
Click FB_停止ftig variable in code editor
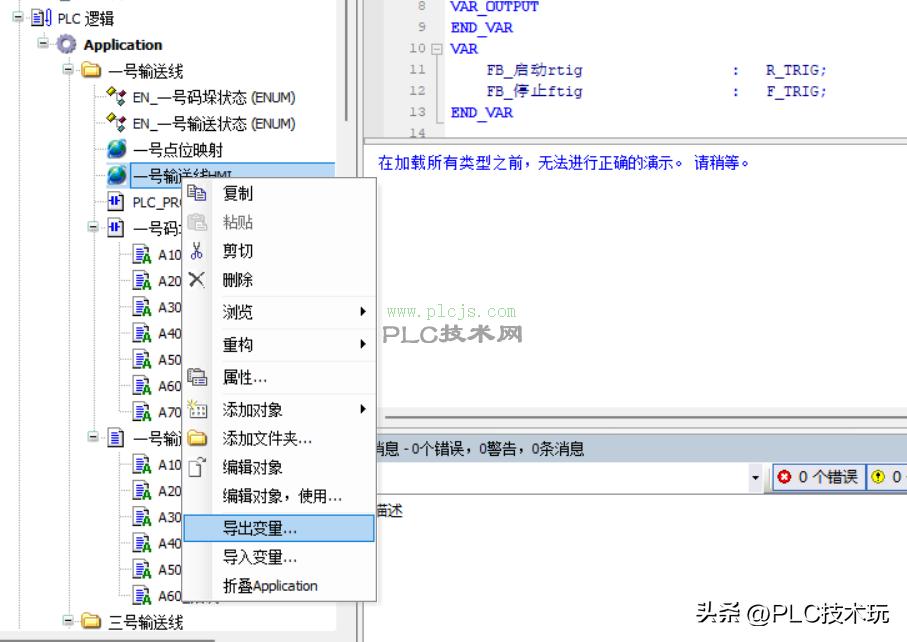coord(534,91)
